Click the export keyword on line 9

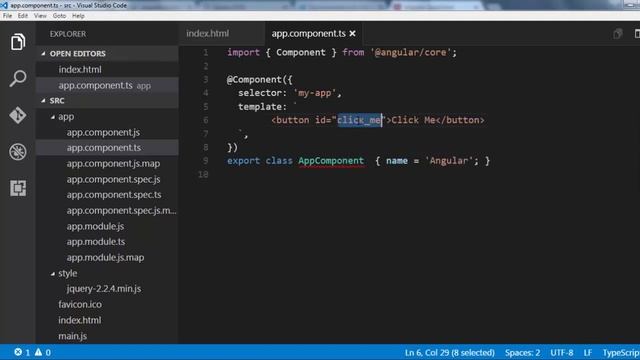[243, 160]
